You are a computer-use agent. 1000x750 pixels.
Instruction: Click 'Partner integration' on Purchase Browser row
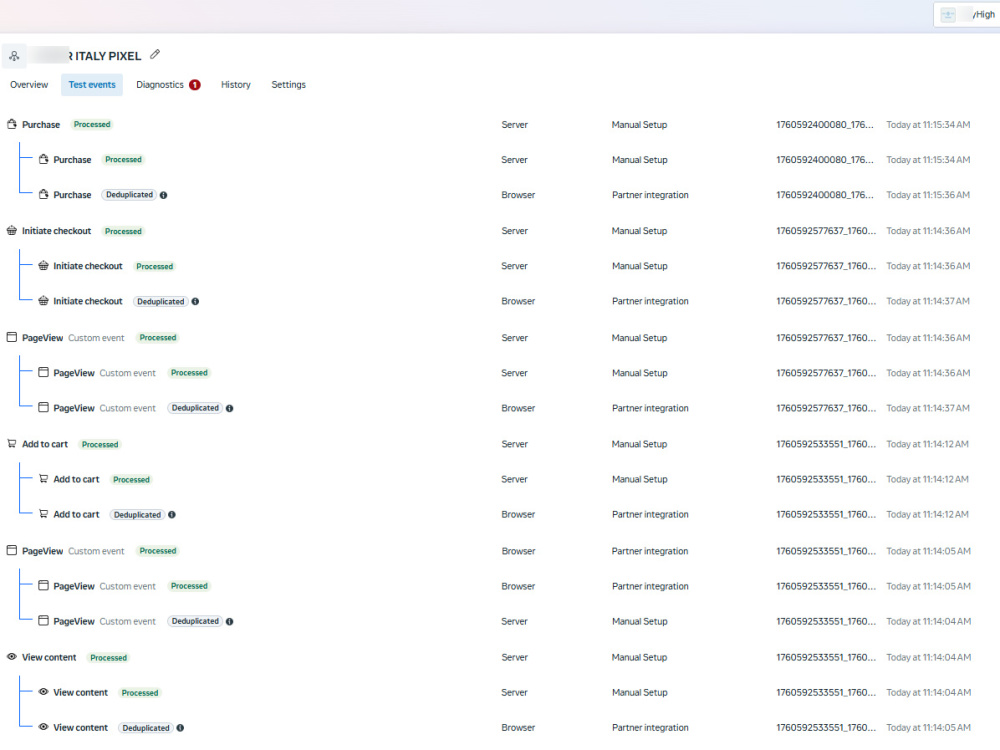tap(650, 195)
